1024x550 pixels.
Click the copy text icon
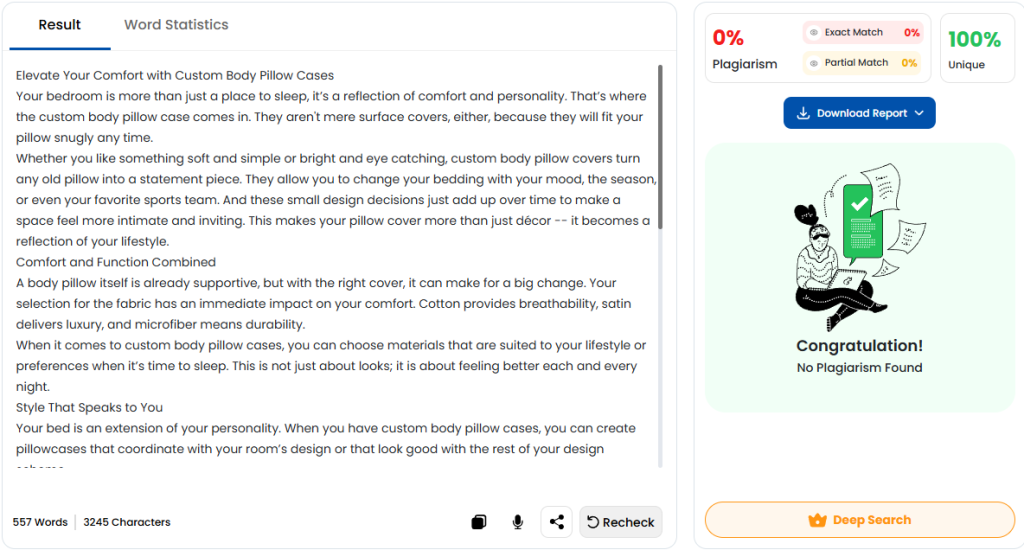point(479,522)
